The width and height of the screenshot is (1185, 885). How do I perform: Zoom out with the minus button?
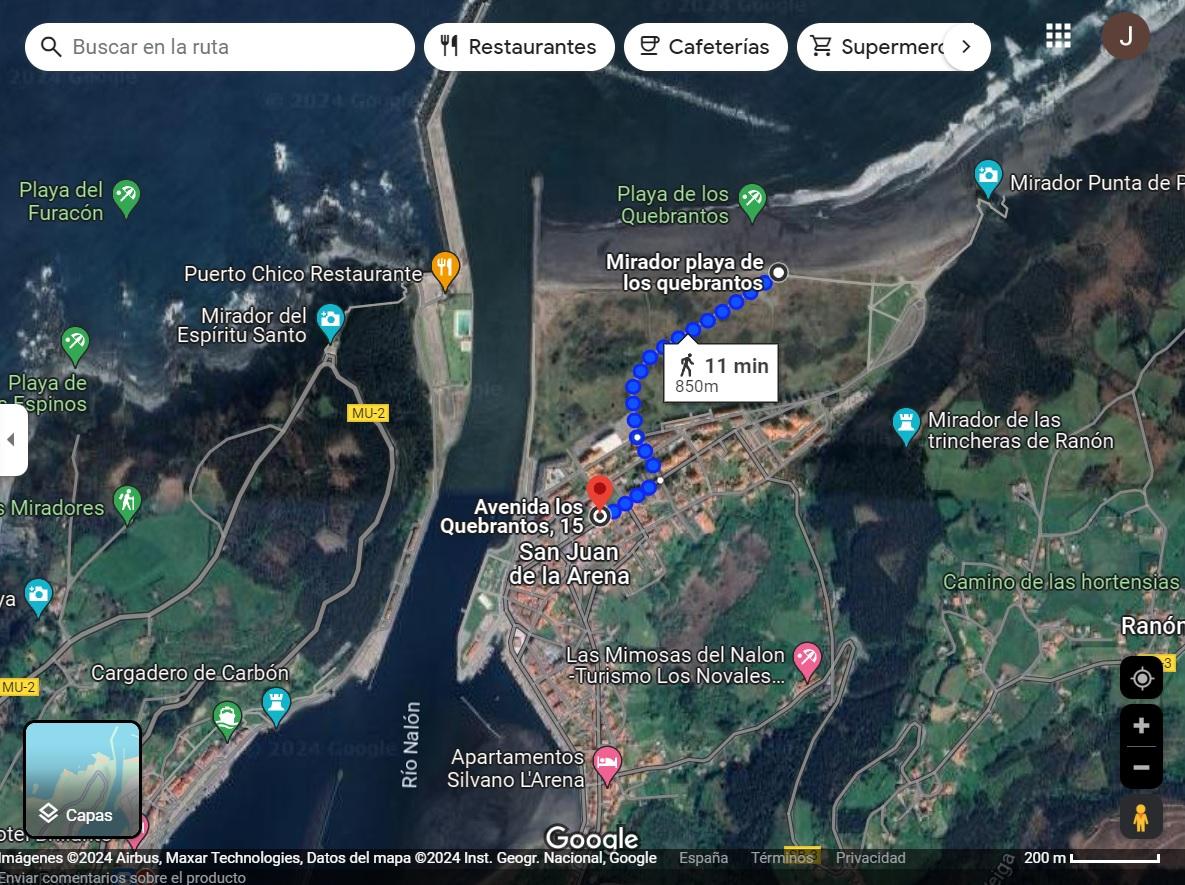[x=1141, y=768]
